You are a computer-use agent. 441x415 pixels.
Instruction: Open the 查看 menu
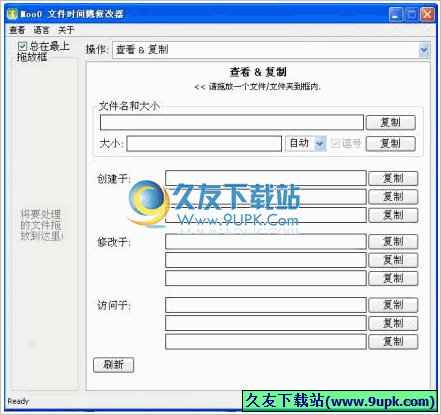(x=17, y=30)
